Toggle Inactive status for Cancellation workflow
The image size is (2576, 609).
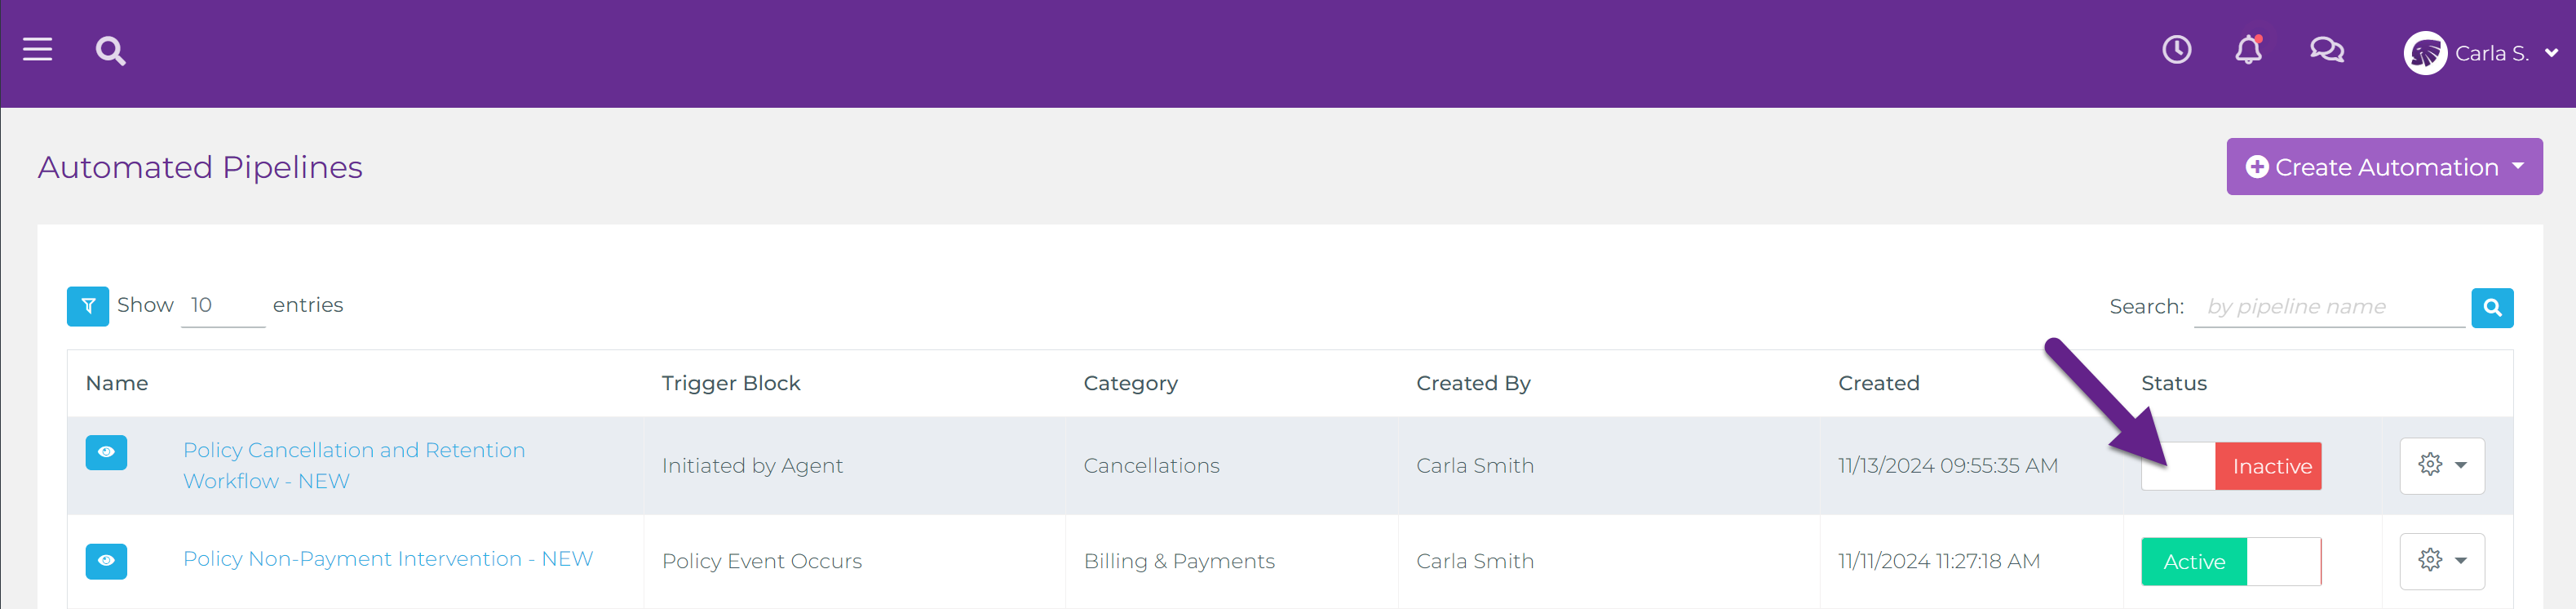[x=2230, y=466]
